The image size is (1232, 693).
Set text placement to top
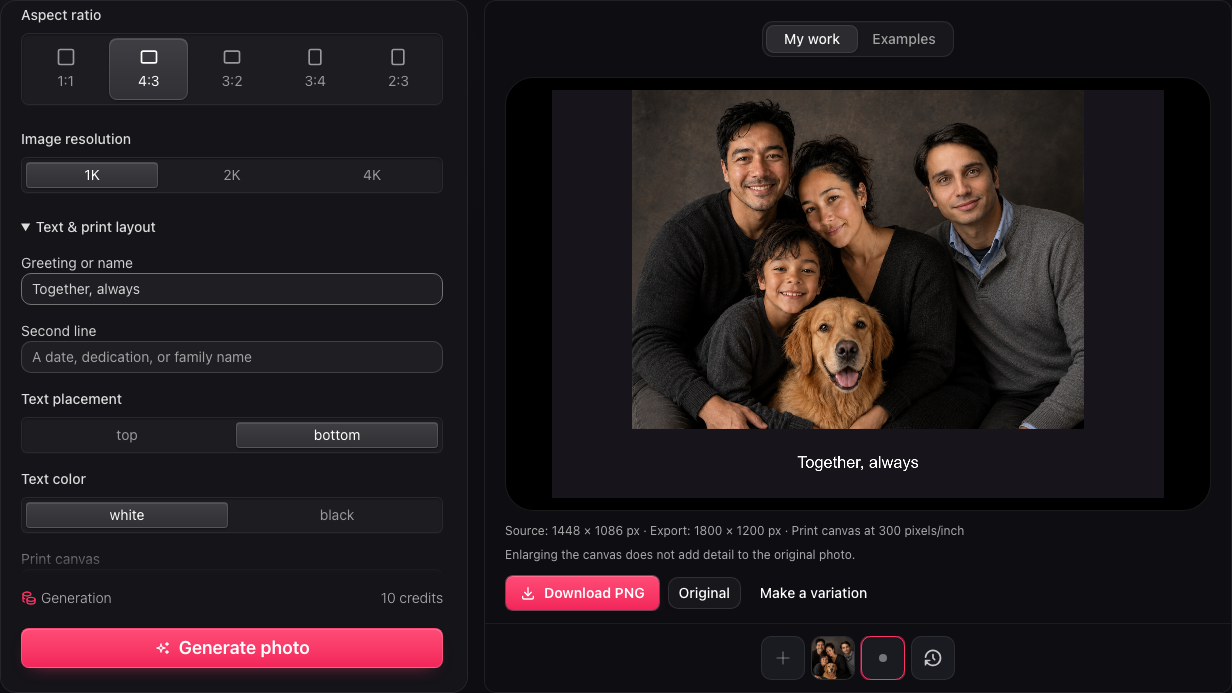[x=127, y=435]
